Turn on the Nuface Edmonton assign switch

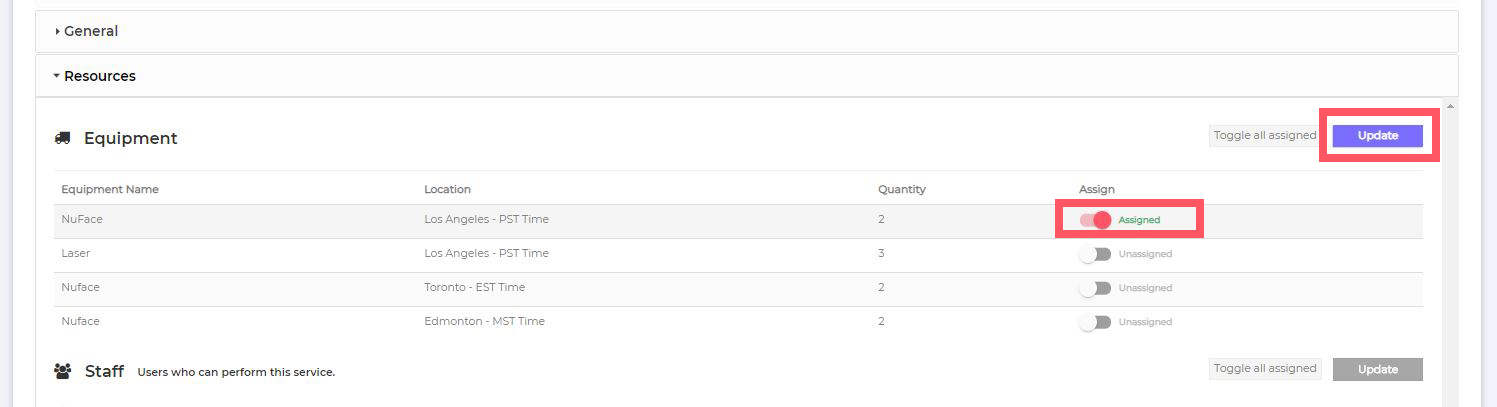1096,322
